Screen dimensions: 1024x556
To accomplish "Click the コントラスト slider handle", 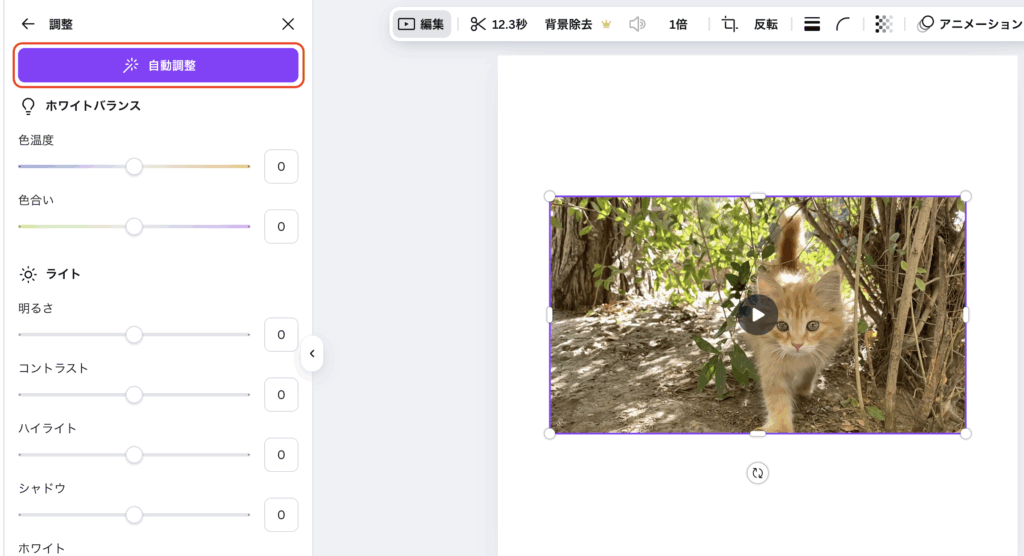I will [x=134, y=395].
